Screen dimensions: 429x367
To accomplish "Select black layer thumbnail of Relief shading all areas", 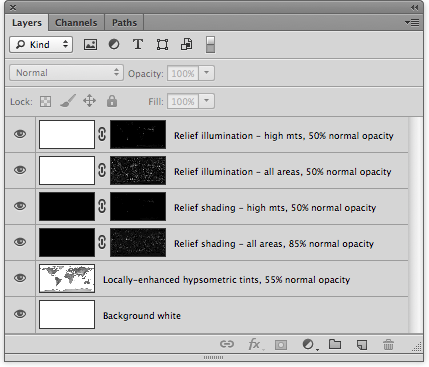I will 67,242.
